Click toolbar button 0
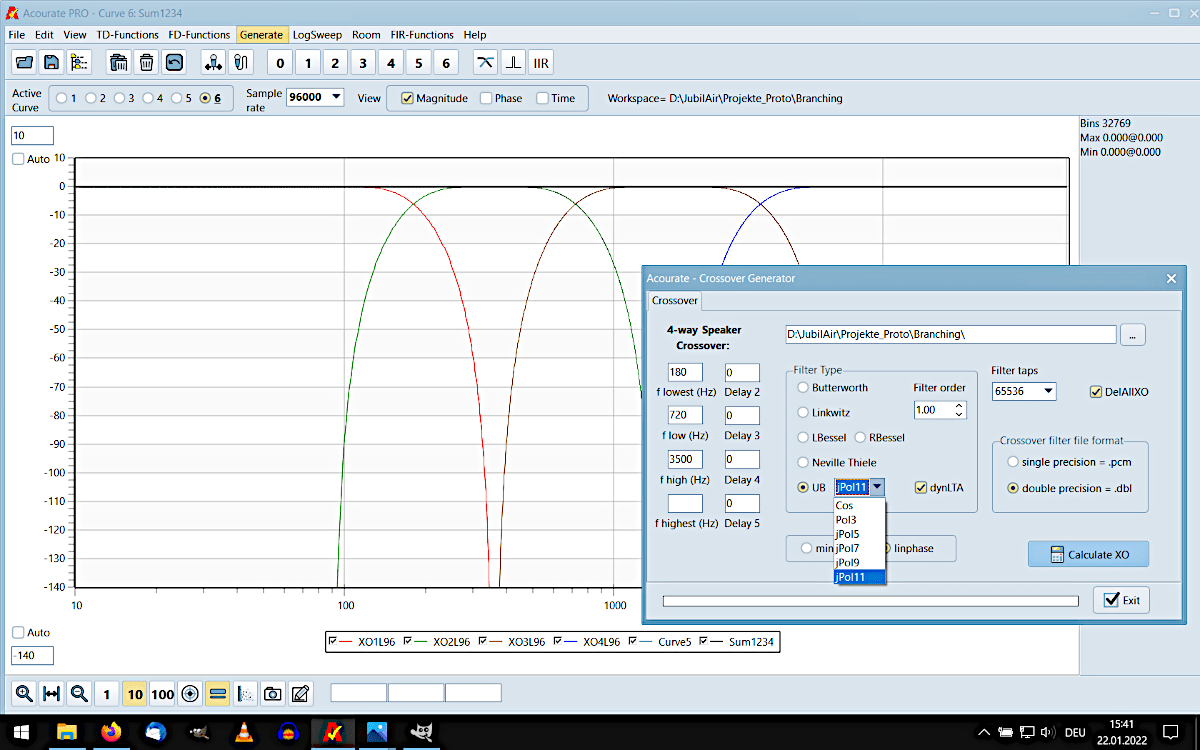1200x750 pixels. coord(280,63)
